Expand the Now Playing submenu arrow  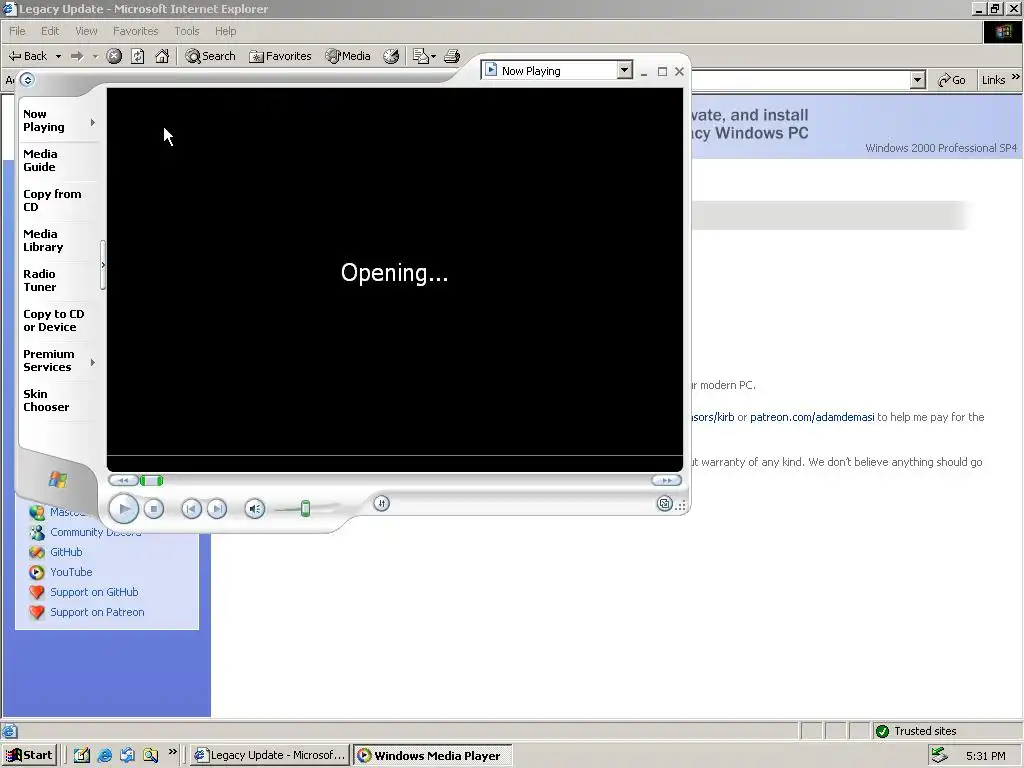pos(93,122)
